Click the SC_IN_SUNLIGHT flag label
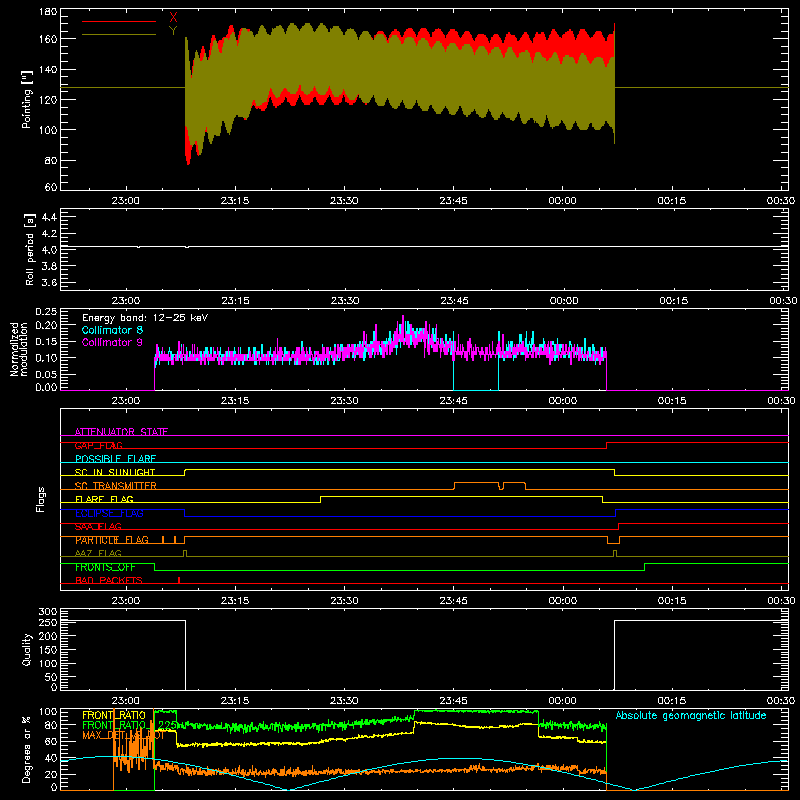The height and width of the screenshot is (800, 800). pyautogui.click(x=115, y=472)
